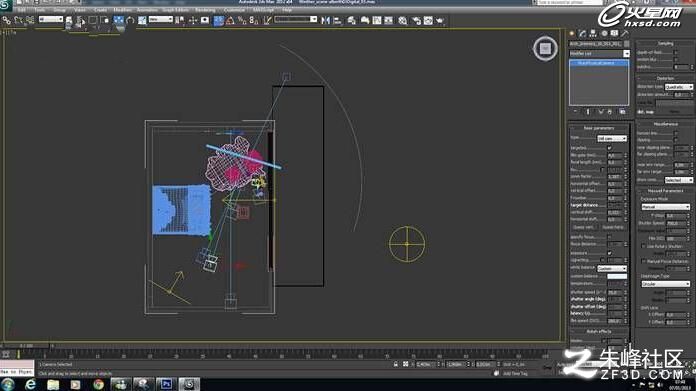696x391 pixels.
Task: Open the Rendering menu
Action: pos(205,9)
